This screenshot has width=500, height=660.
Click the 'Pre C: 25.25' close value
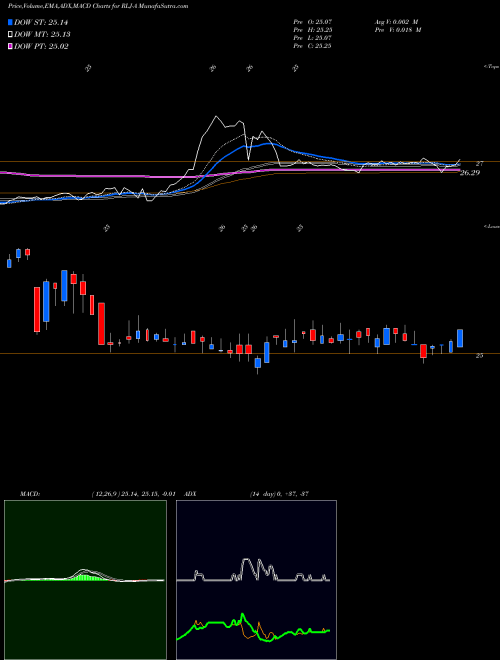pyautogui.click(x=313, y=46)
